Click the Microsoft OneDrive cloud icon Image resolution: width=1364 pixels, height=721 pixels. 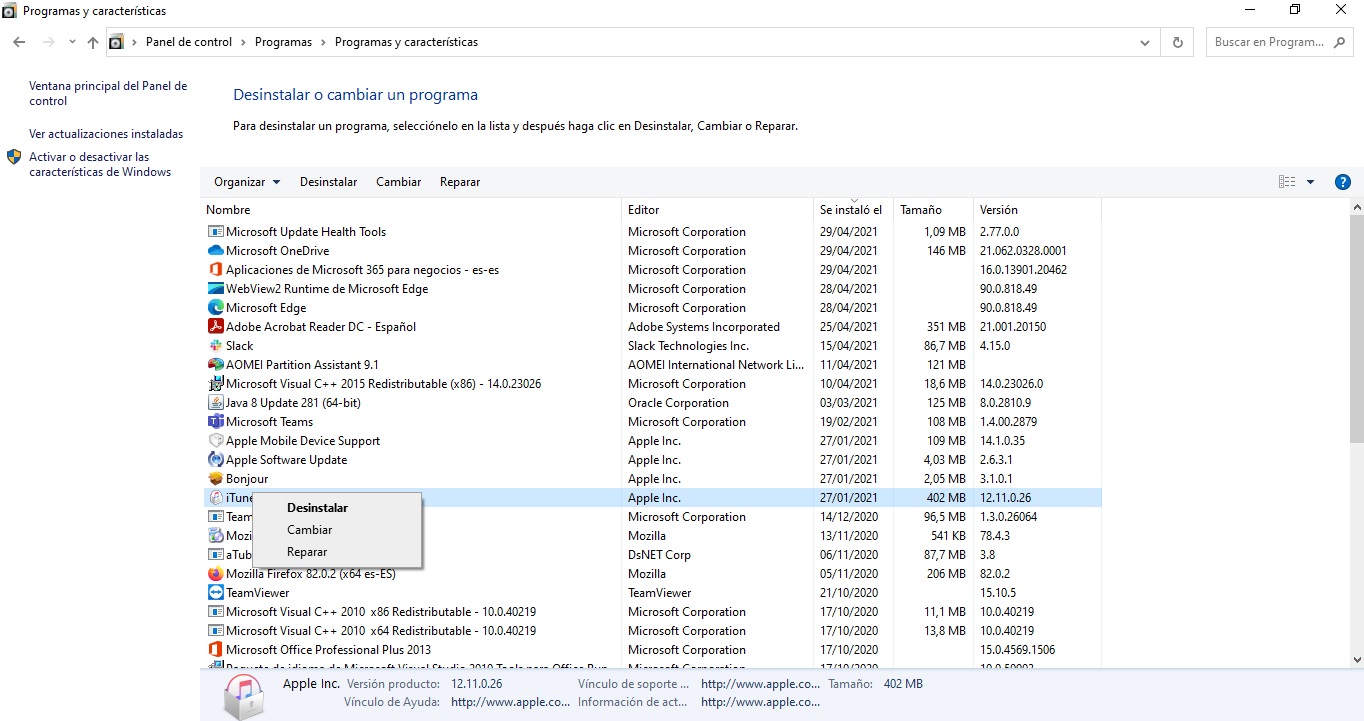215,251
